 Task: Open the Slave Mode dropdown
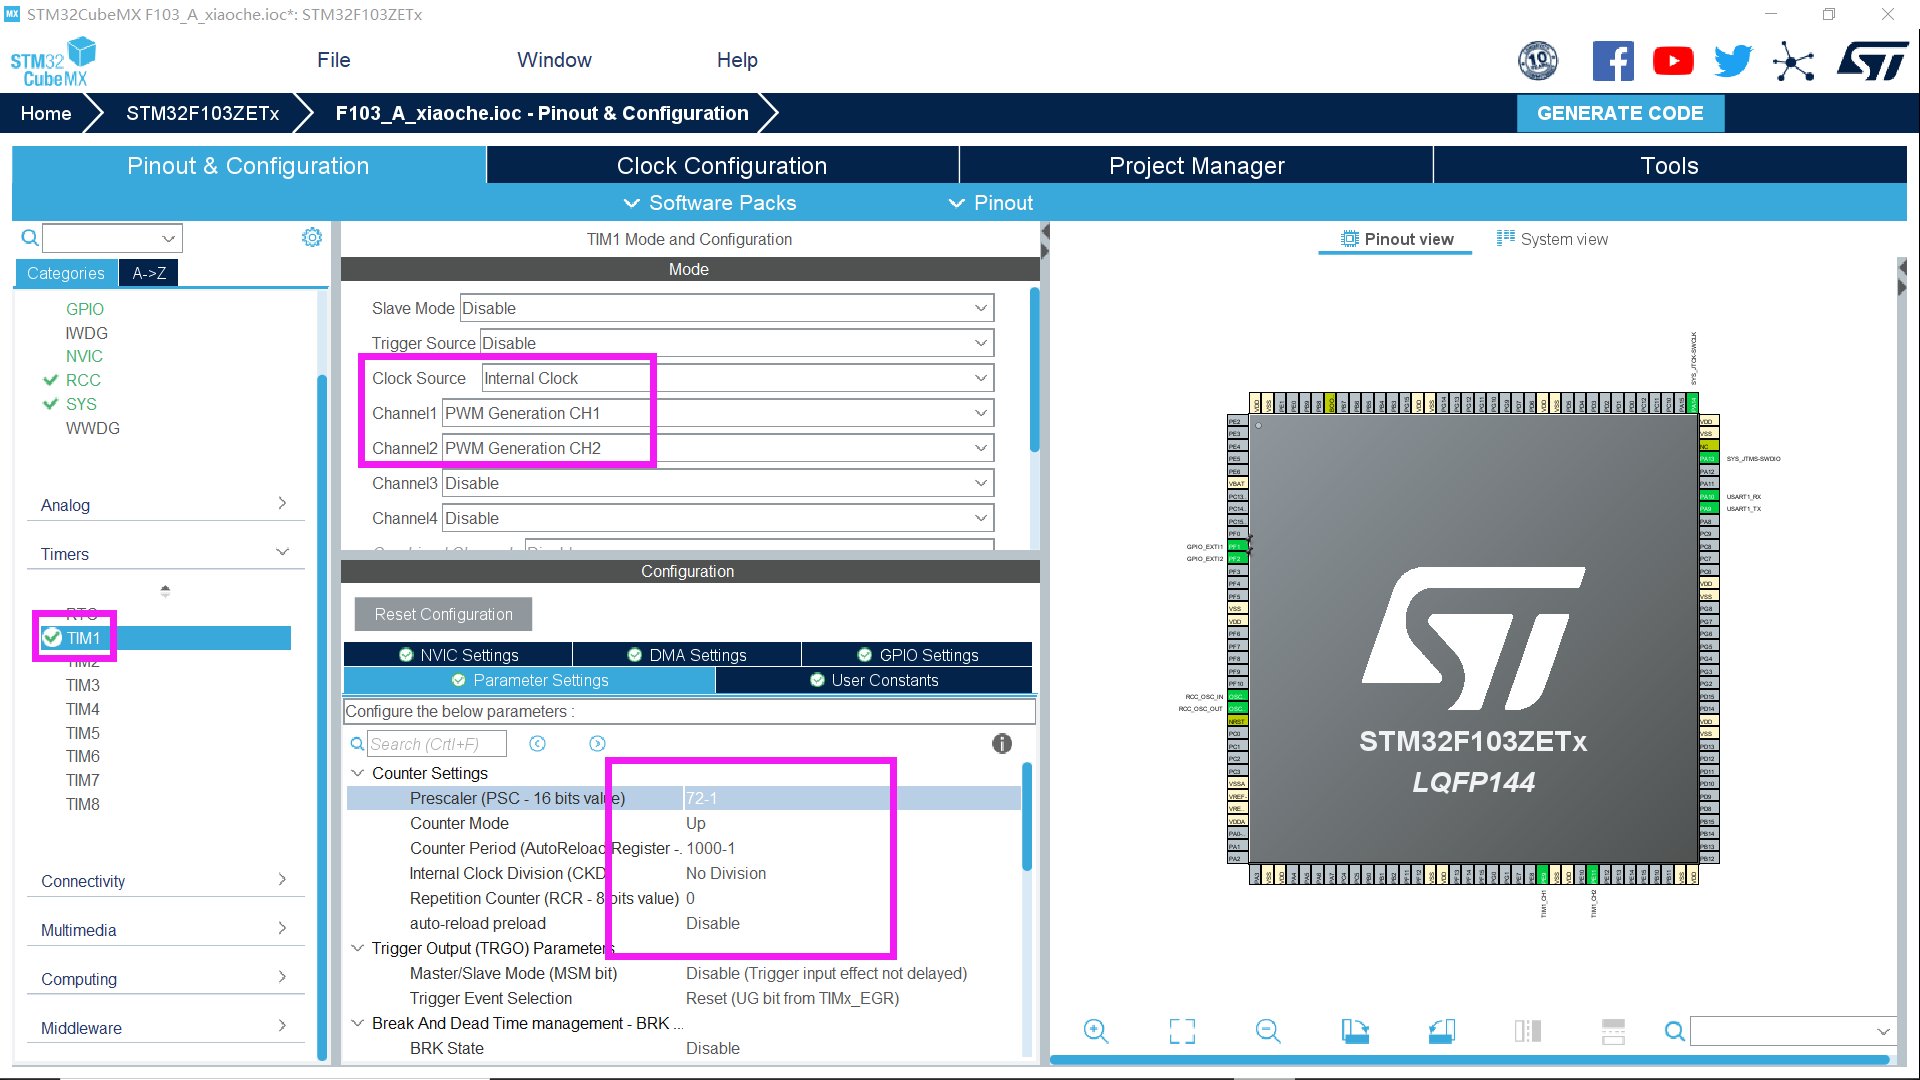726,308
